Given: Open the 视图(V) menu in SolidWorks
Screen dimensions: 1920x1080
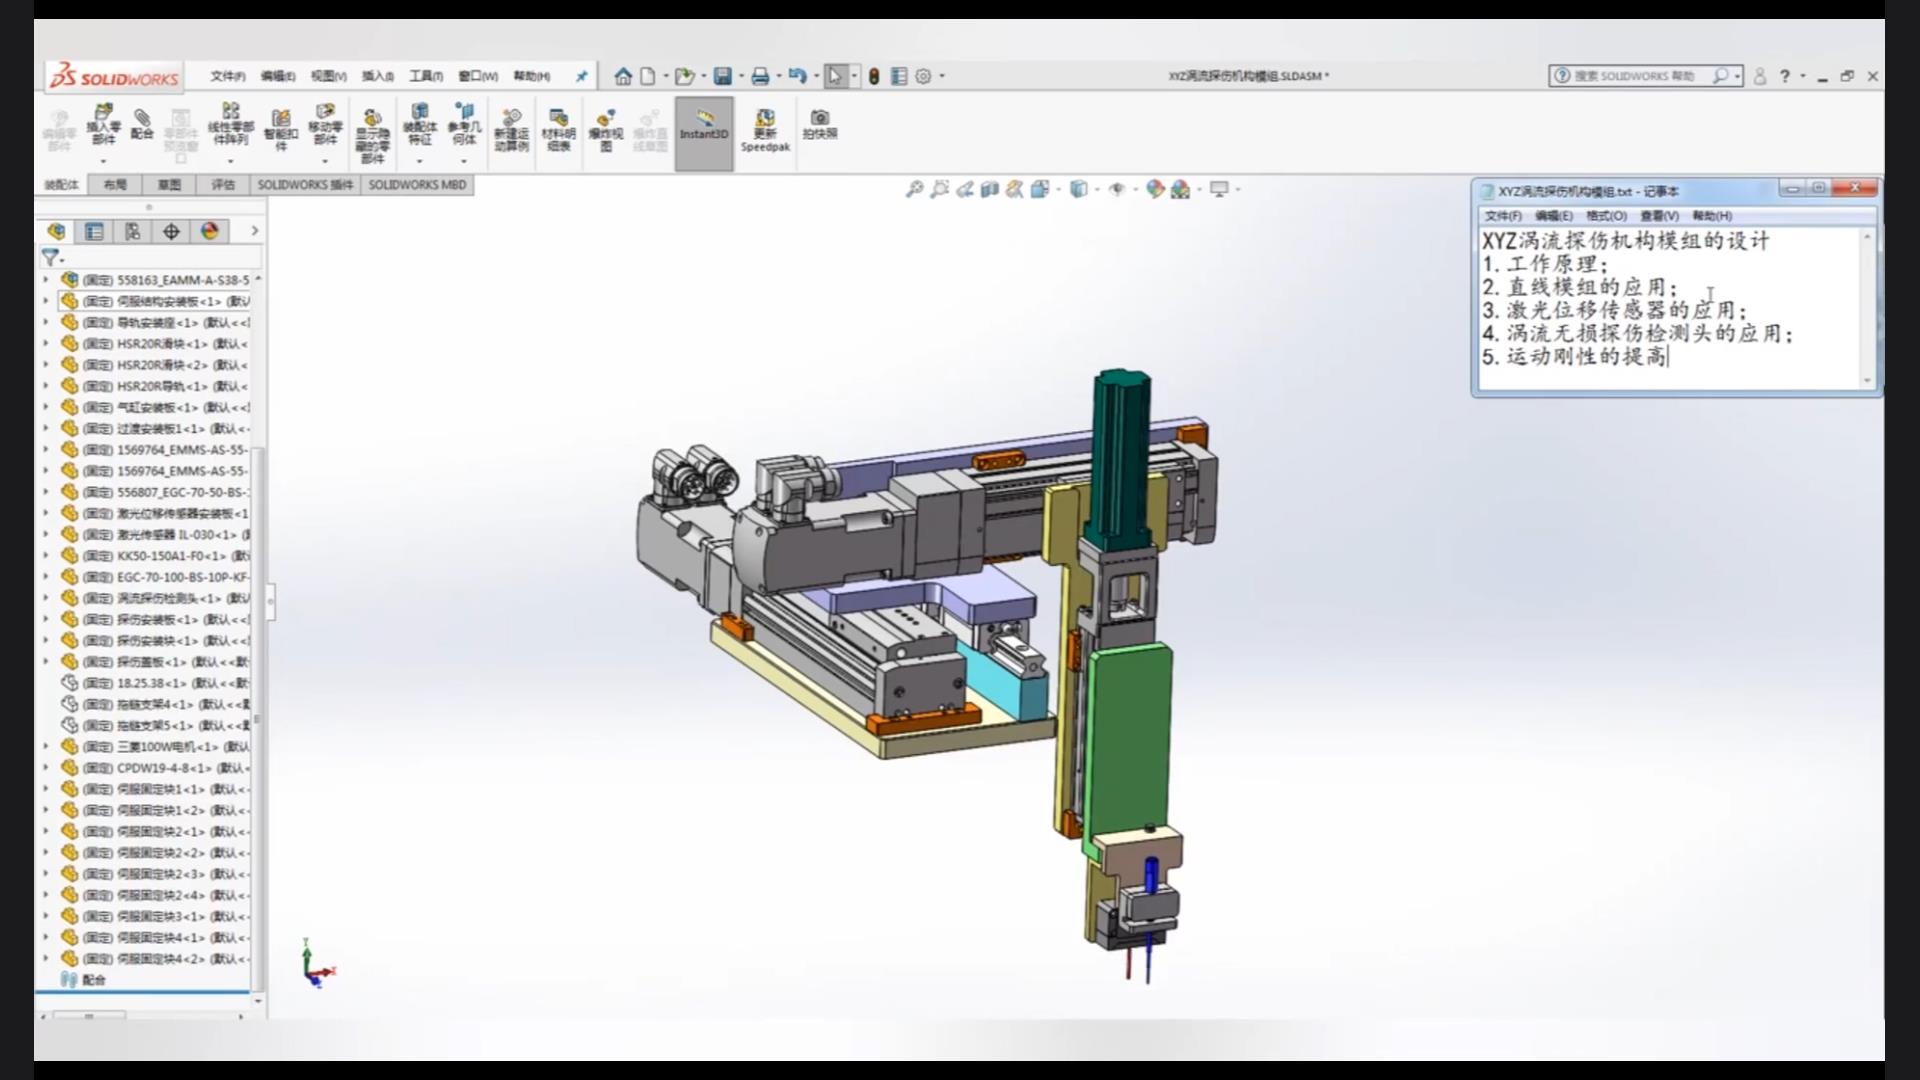Looking at the screenshot, I should point(328,76).
